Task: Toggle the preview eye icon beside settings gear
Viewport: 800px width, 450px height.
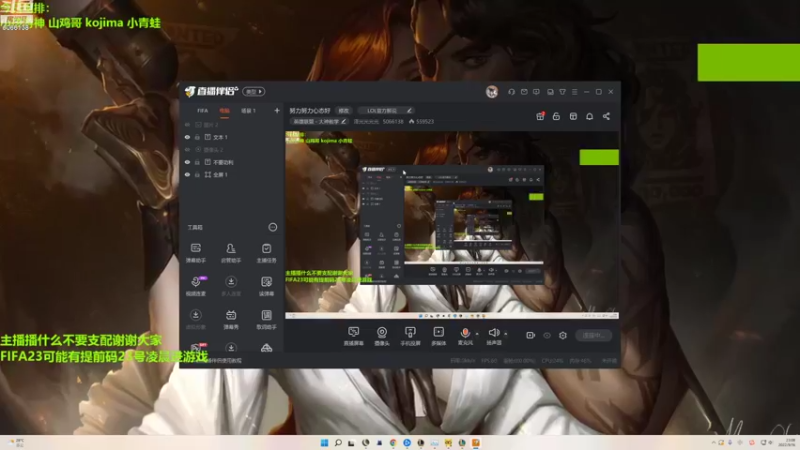Action: pyautogui.click(x=547, y=335)
